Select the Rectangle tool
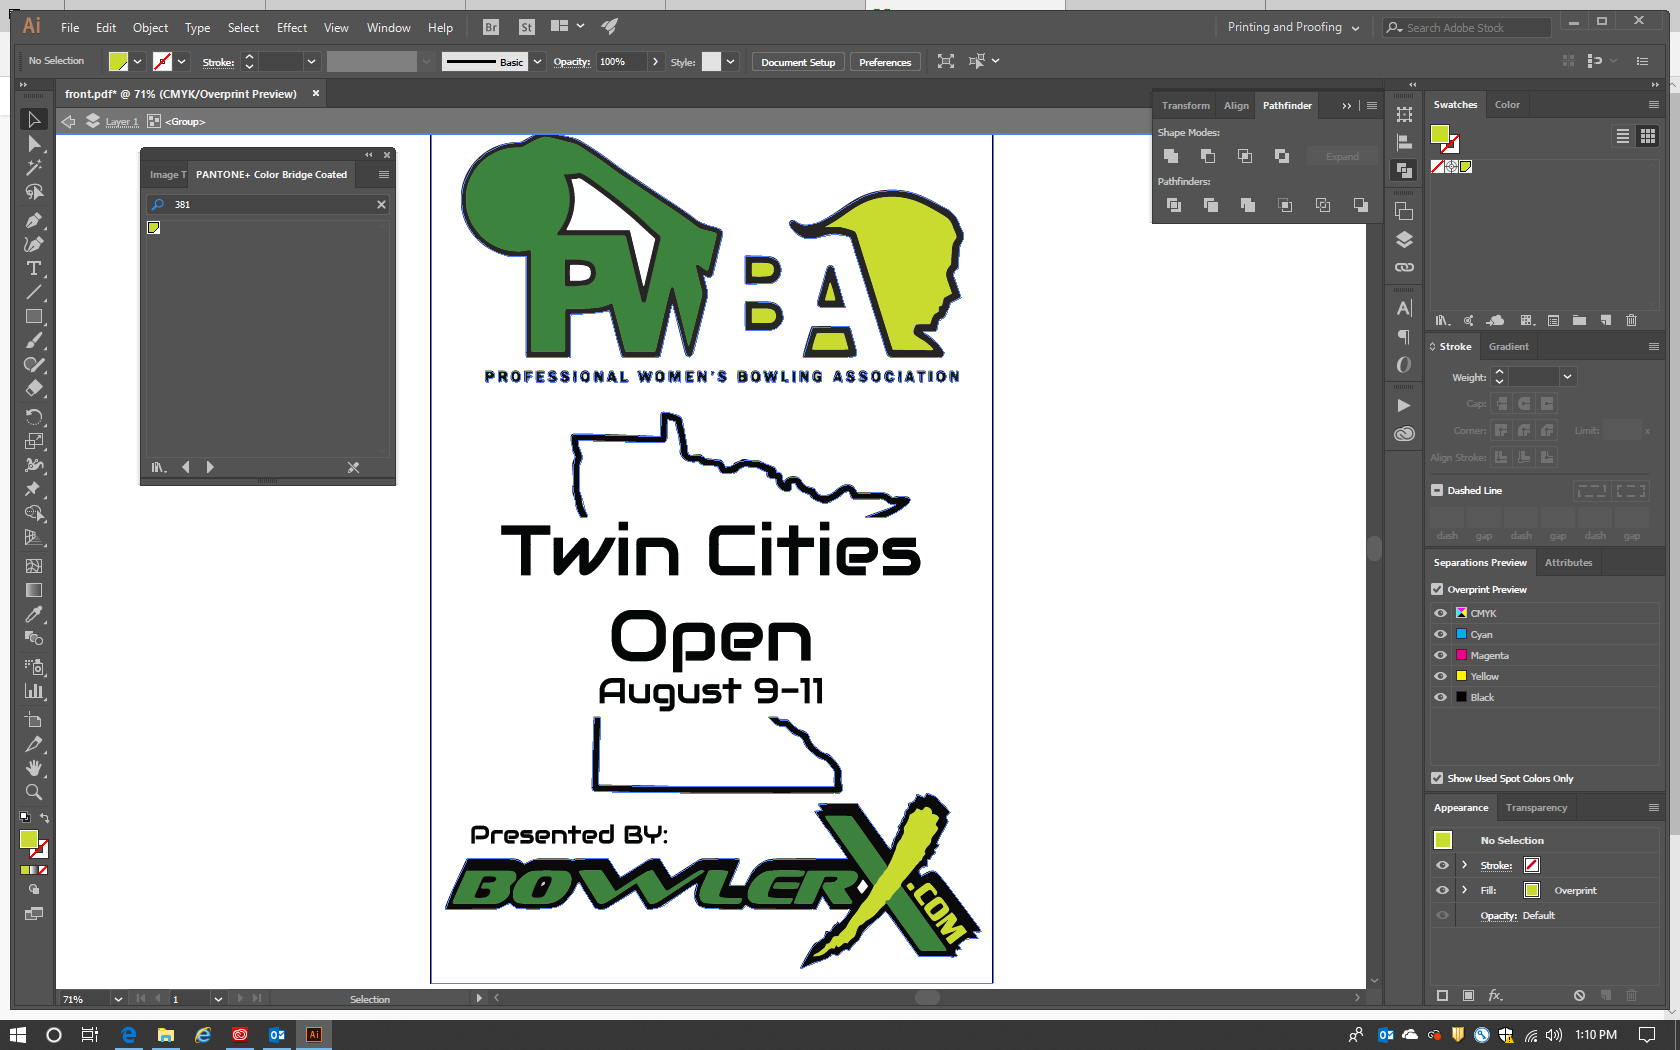 click(x=34, y=317)
